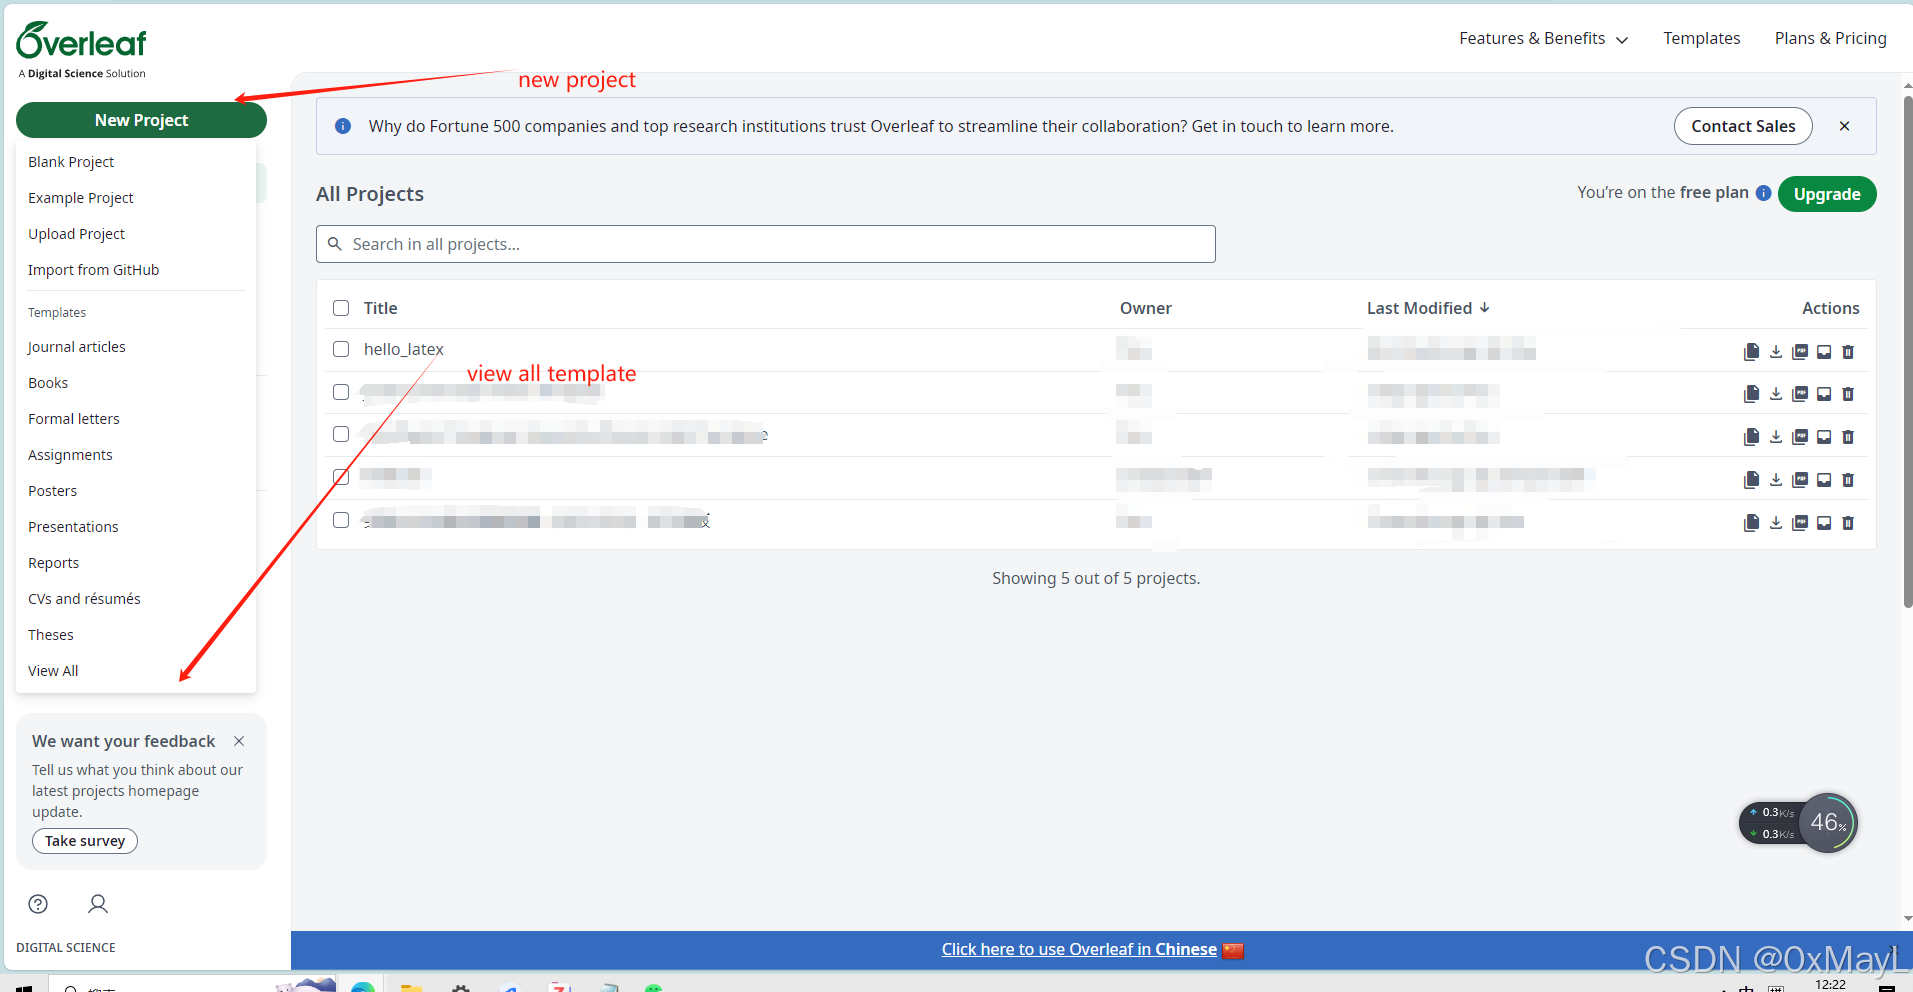Image resolution: width=1913 pixels, height=992 pixels.
Task: Click the page vertical scrollbar
Action: (x=1907, y=350)
